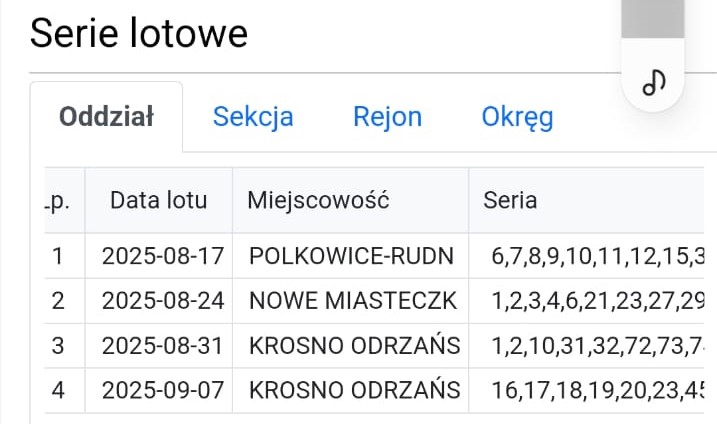Screen dimensions: 717x424
Task: Switch to the Okręg tab
Action: coord(517,117)
